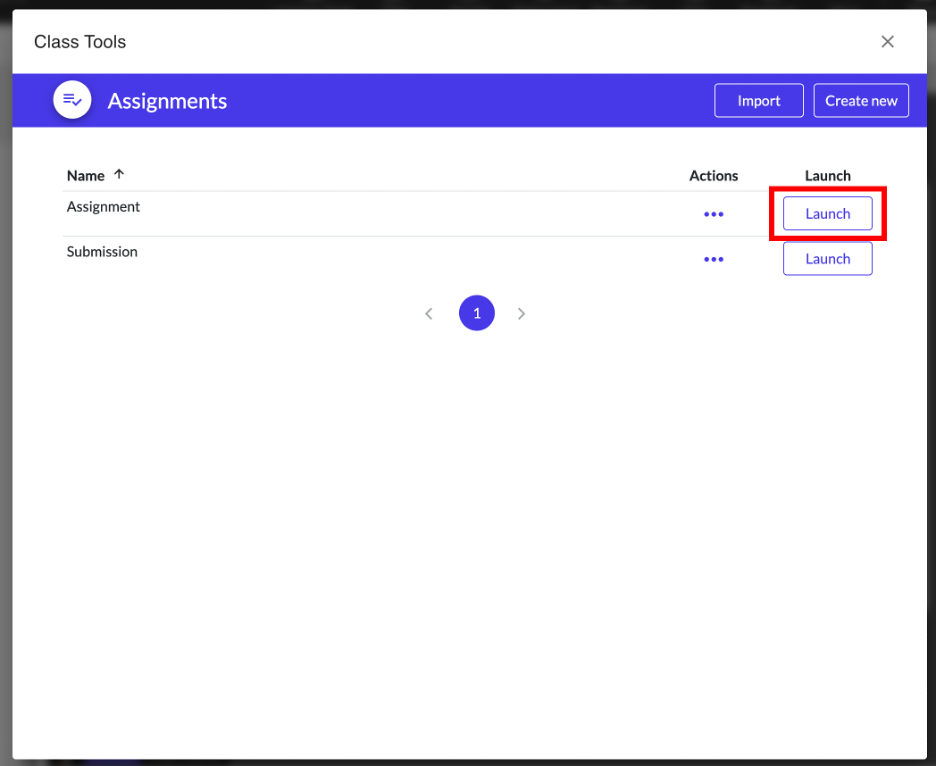Launch the Assignment item
Viewport: 936px width, 766px height.
click(x=827, y=214)
